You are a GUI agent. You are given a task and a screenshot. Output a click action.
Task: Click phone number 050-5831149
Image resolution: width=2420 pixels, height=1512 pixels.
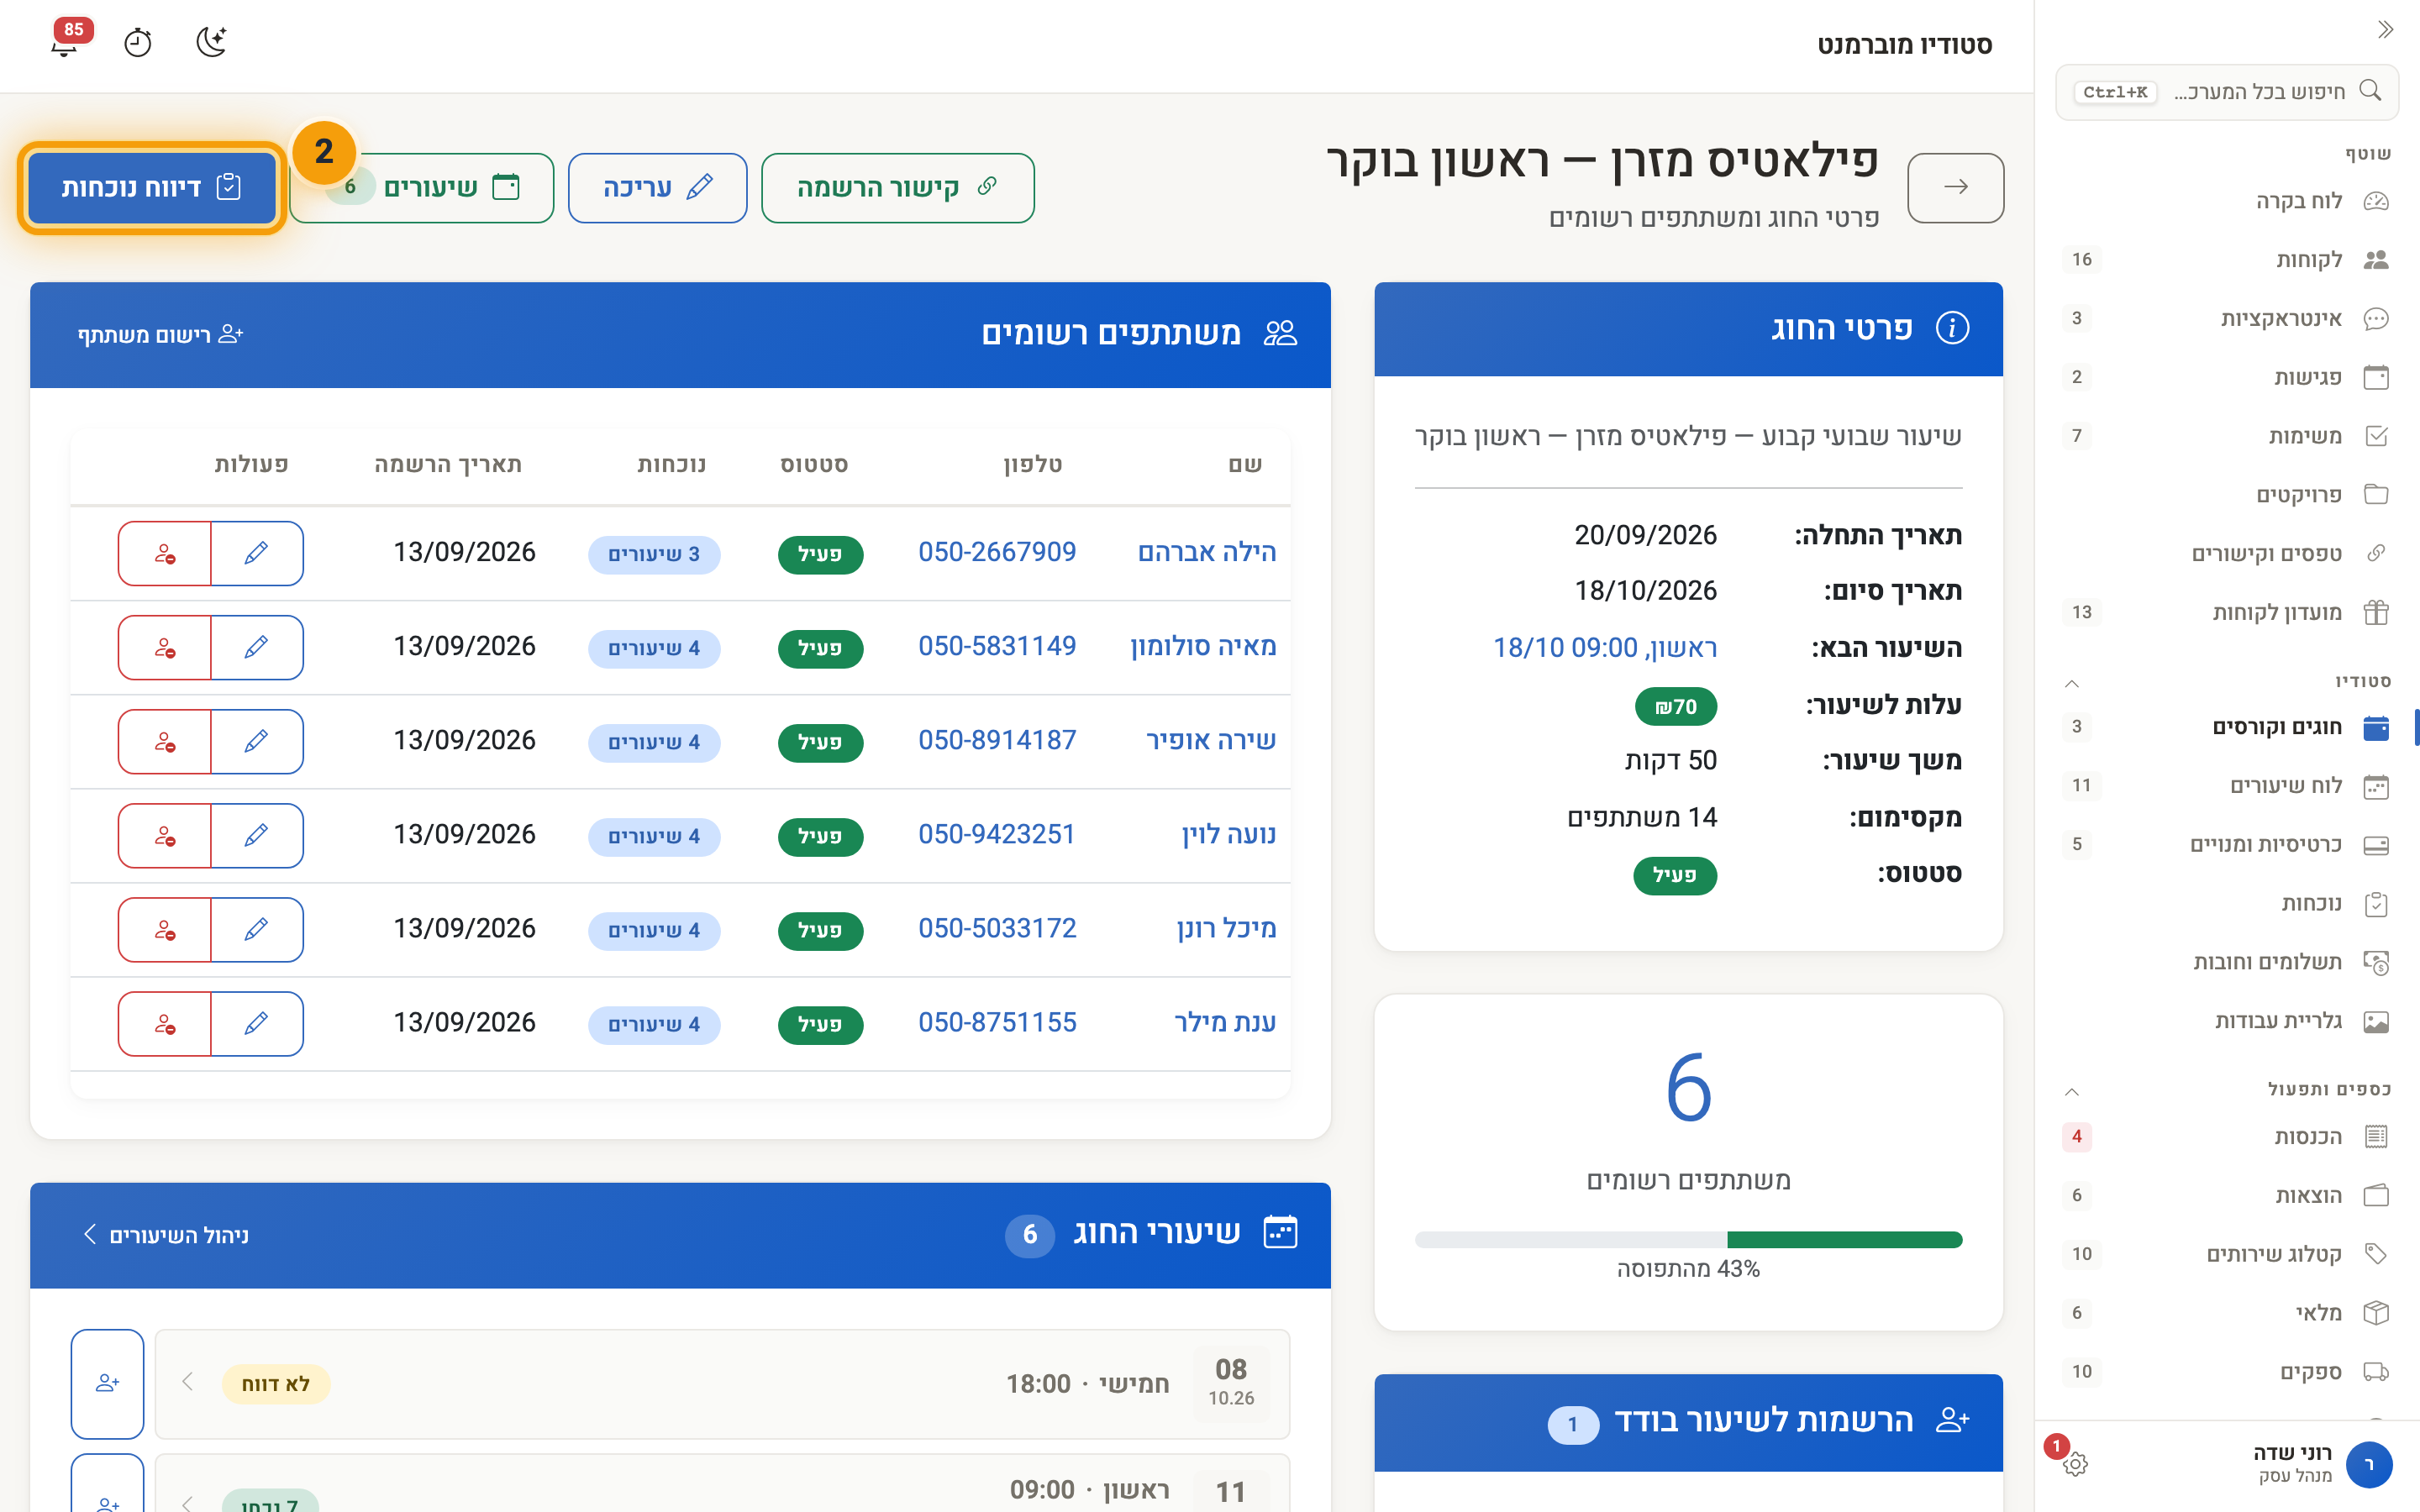click(997, 646)
